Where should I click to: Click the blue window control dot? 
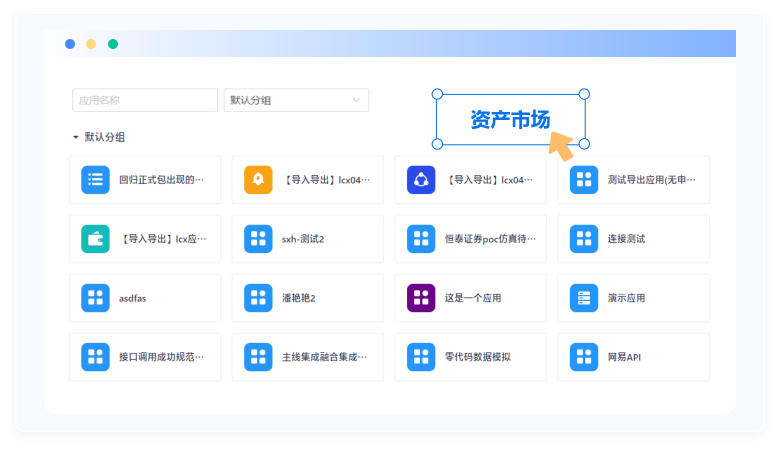pos(69,44)
